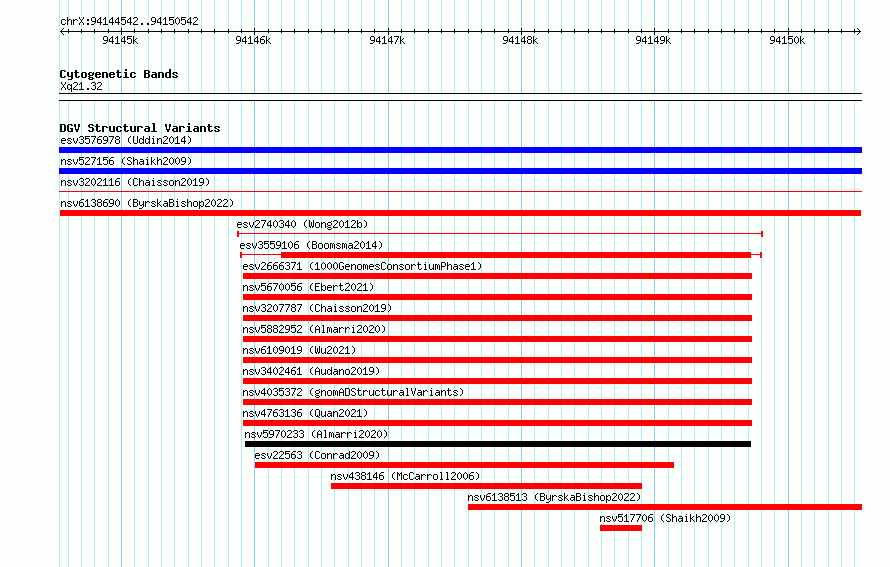The width and height of the screenshot is (890, 567).
Task: Click the DGV Structural Variants track title
Action: pos(140,128)
